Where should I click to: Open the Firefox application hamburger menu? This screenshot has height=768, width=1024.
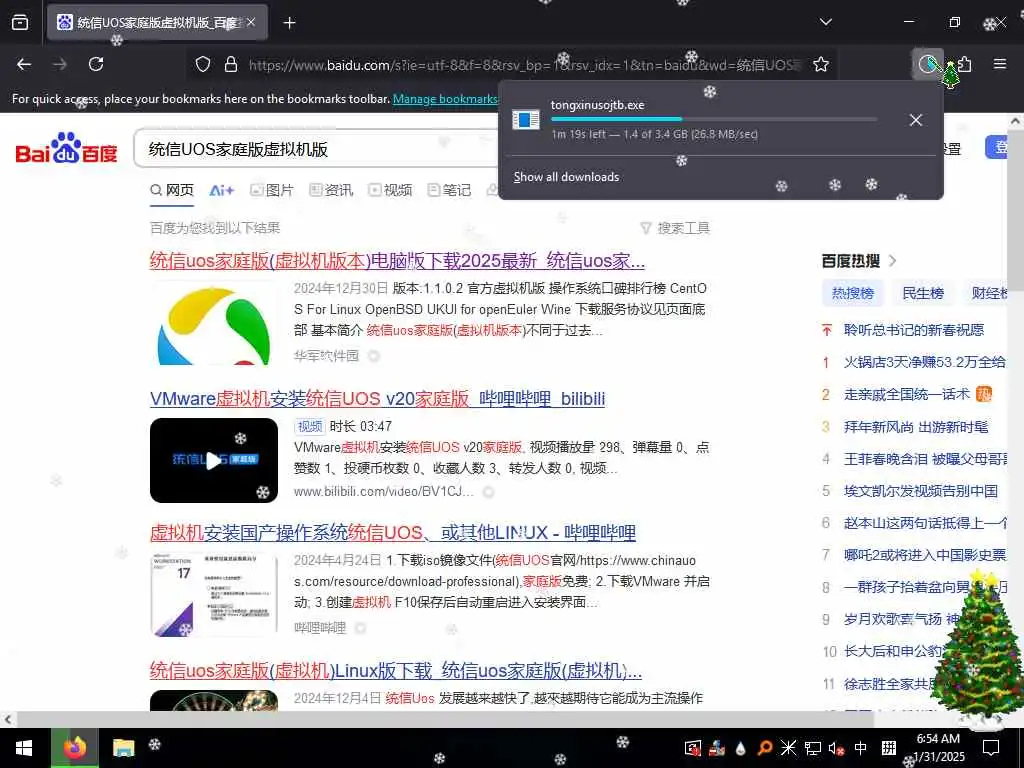pyautogui.click(x=1000, y=64)
